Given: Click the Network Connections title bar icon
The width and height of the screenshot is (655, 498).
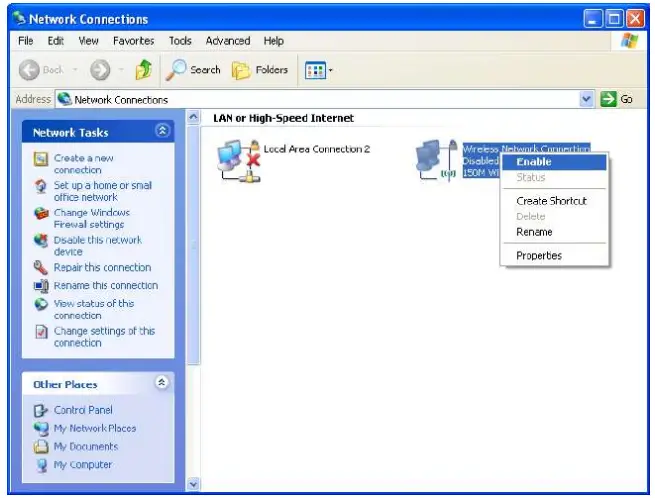Looking at the screenshot, I should pyautogui.click(x=19, y=18).
